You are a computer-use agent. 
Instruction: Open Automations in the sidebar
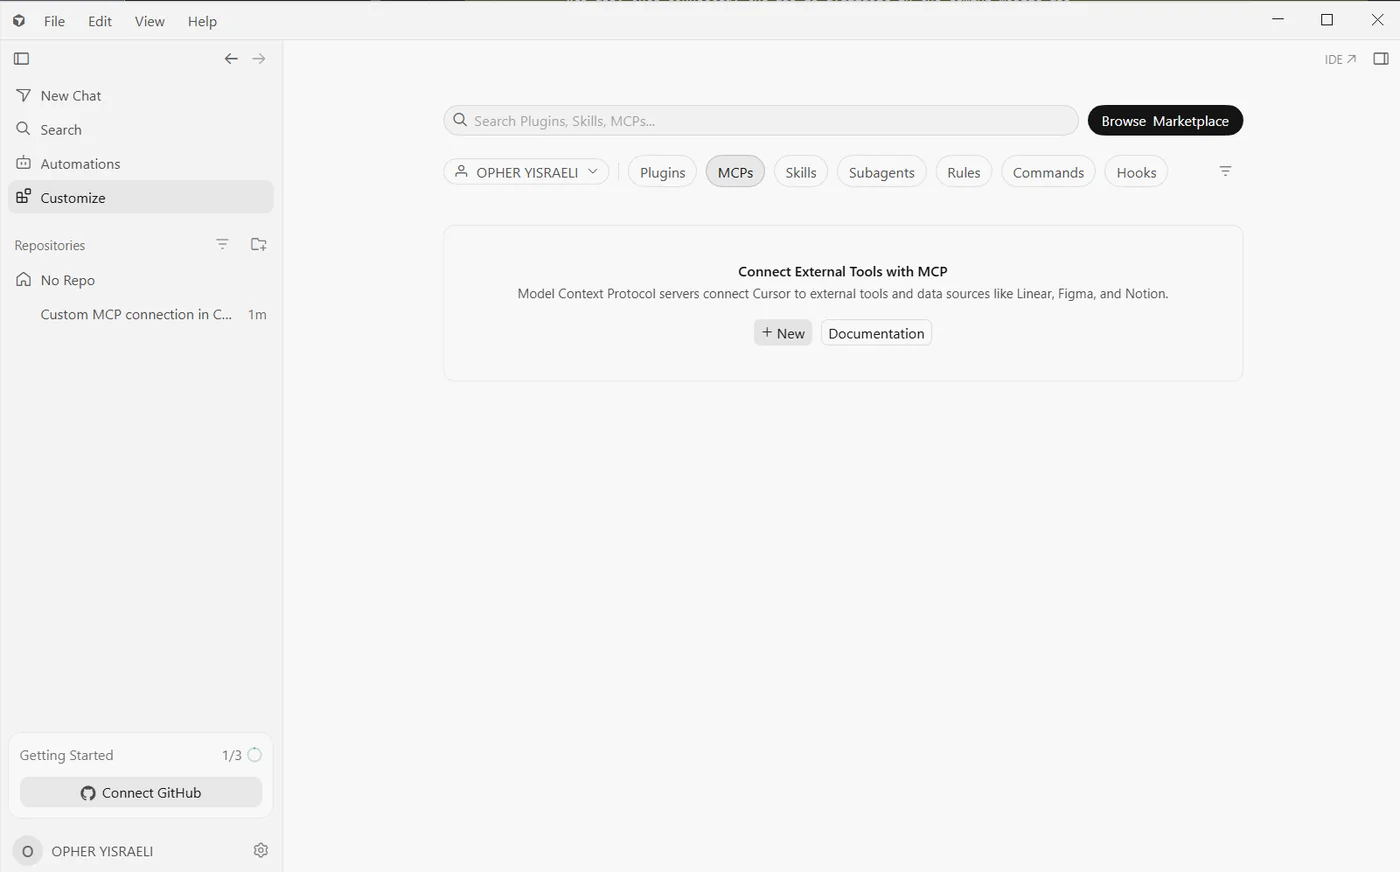pos(141,164)
